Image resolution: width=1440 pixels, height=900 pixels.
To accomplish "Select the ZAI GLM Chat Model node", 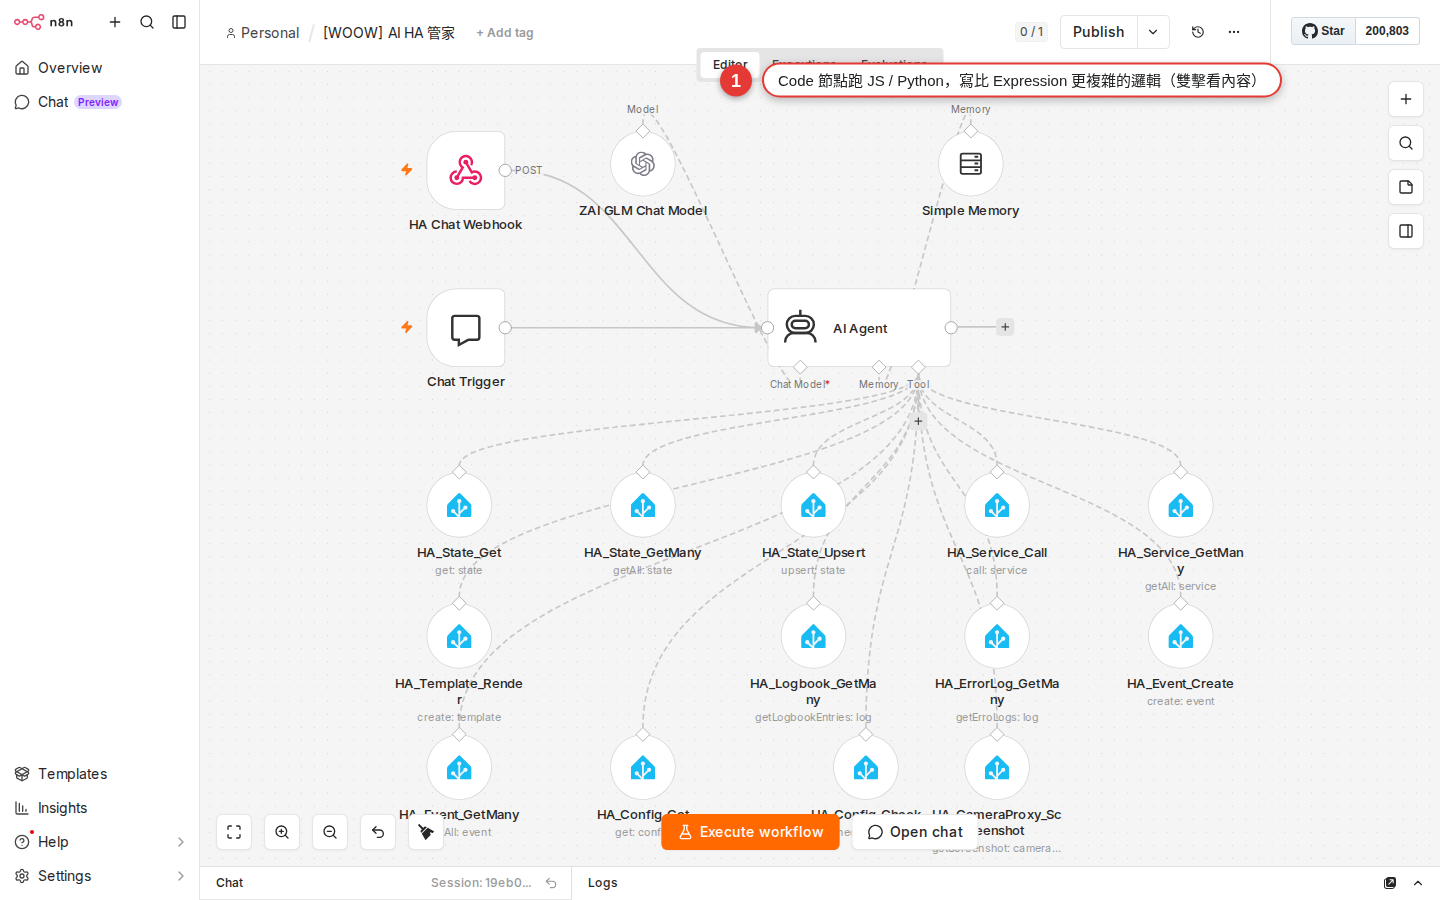I will 643,164.
